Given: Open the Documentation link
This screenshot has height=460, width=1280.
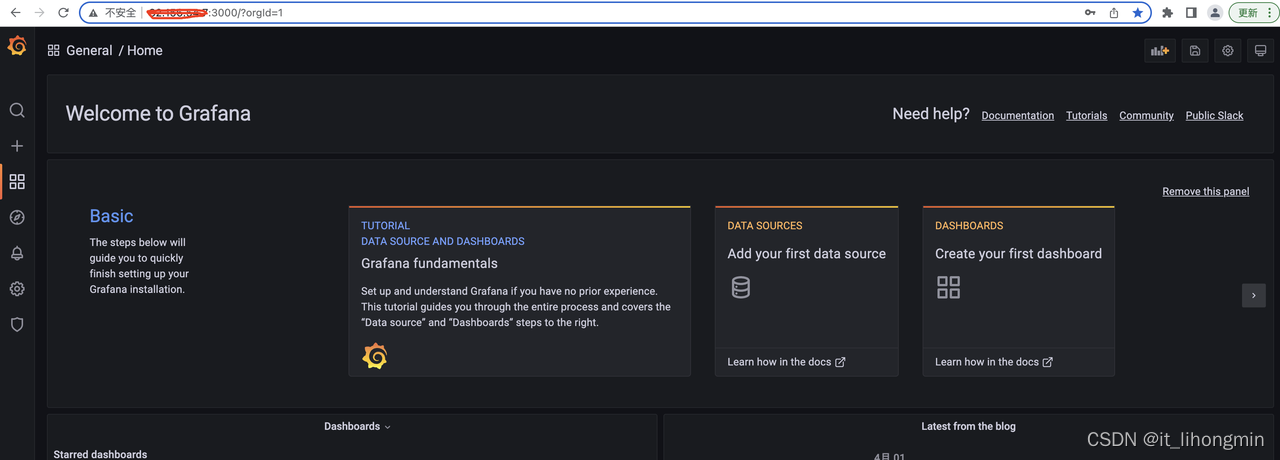Looking at the screenshot, I should point(1018,116).
